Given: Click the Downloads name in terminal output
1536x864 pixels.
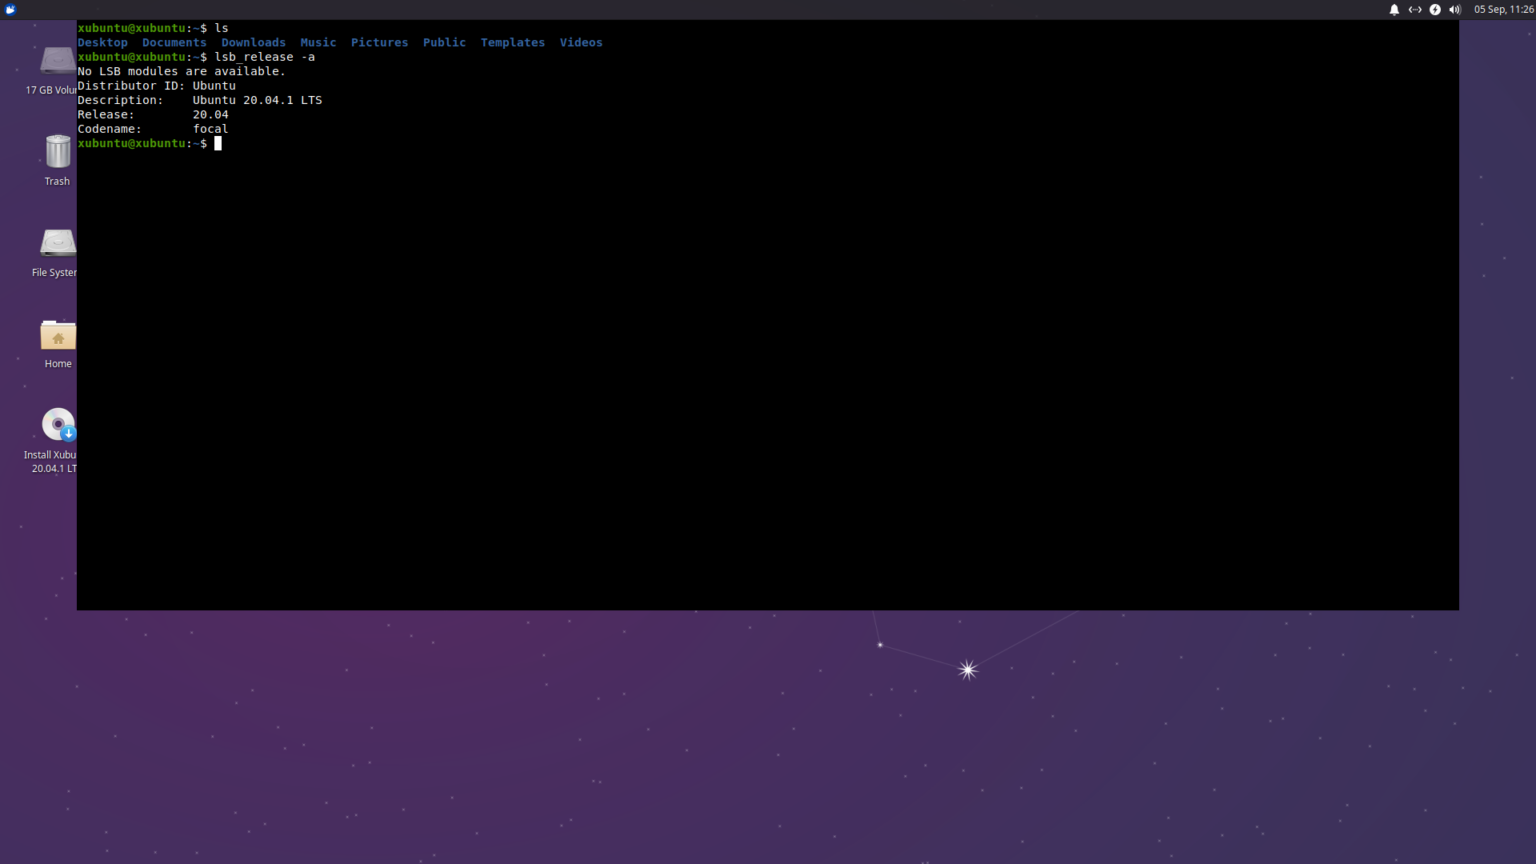Looking at the screenshot, I should pos(253,42).
